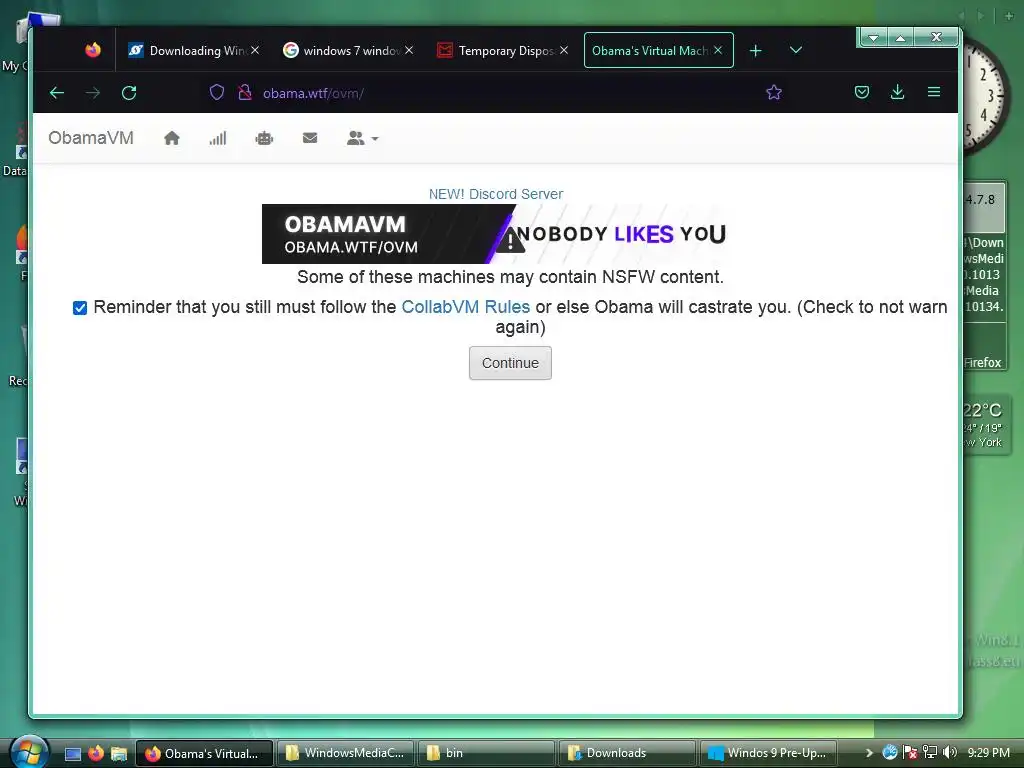This screenshot has height=768, width=1024.
Task: Expand hidden system tray icons arrow
Action: pos(869,753)
